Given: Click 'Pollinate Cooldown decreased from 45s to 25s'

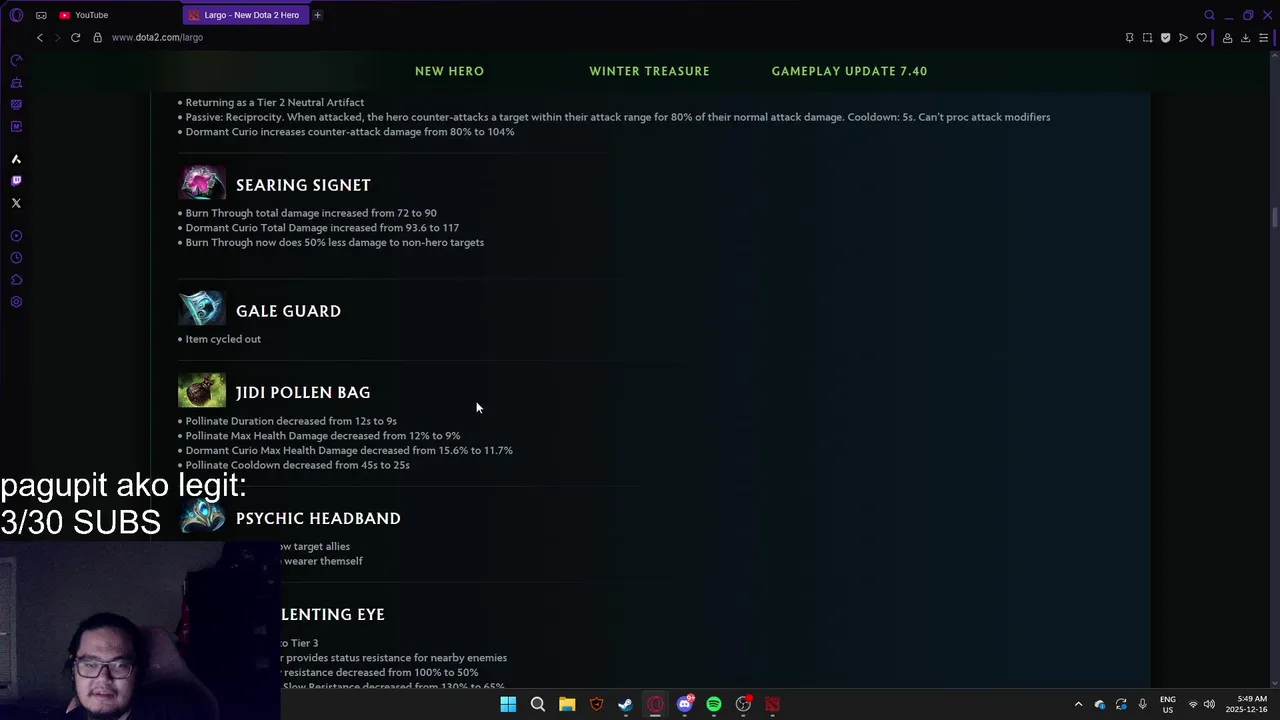Looking at the screenshot, I should tap(297, 465).
